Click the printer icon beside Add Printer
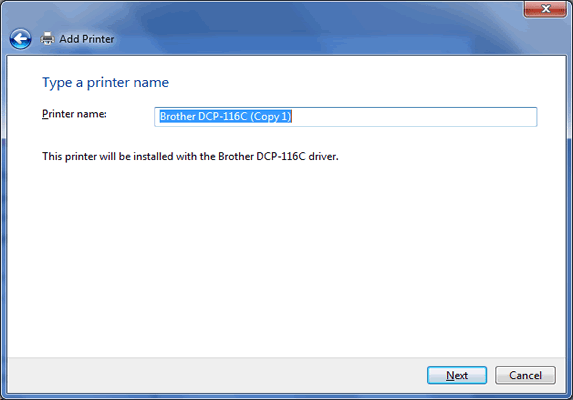 coord(47,38)
